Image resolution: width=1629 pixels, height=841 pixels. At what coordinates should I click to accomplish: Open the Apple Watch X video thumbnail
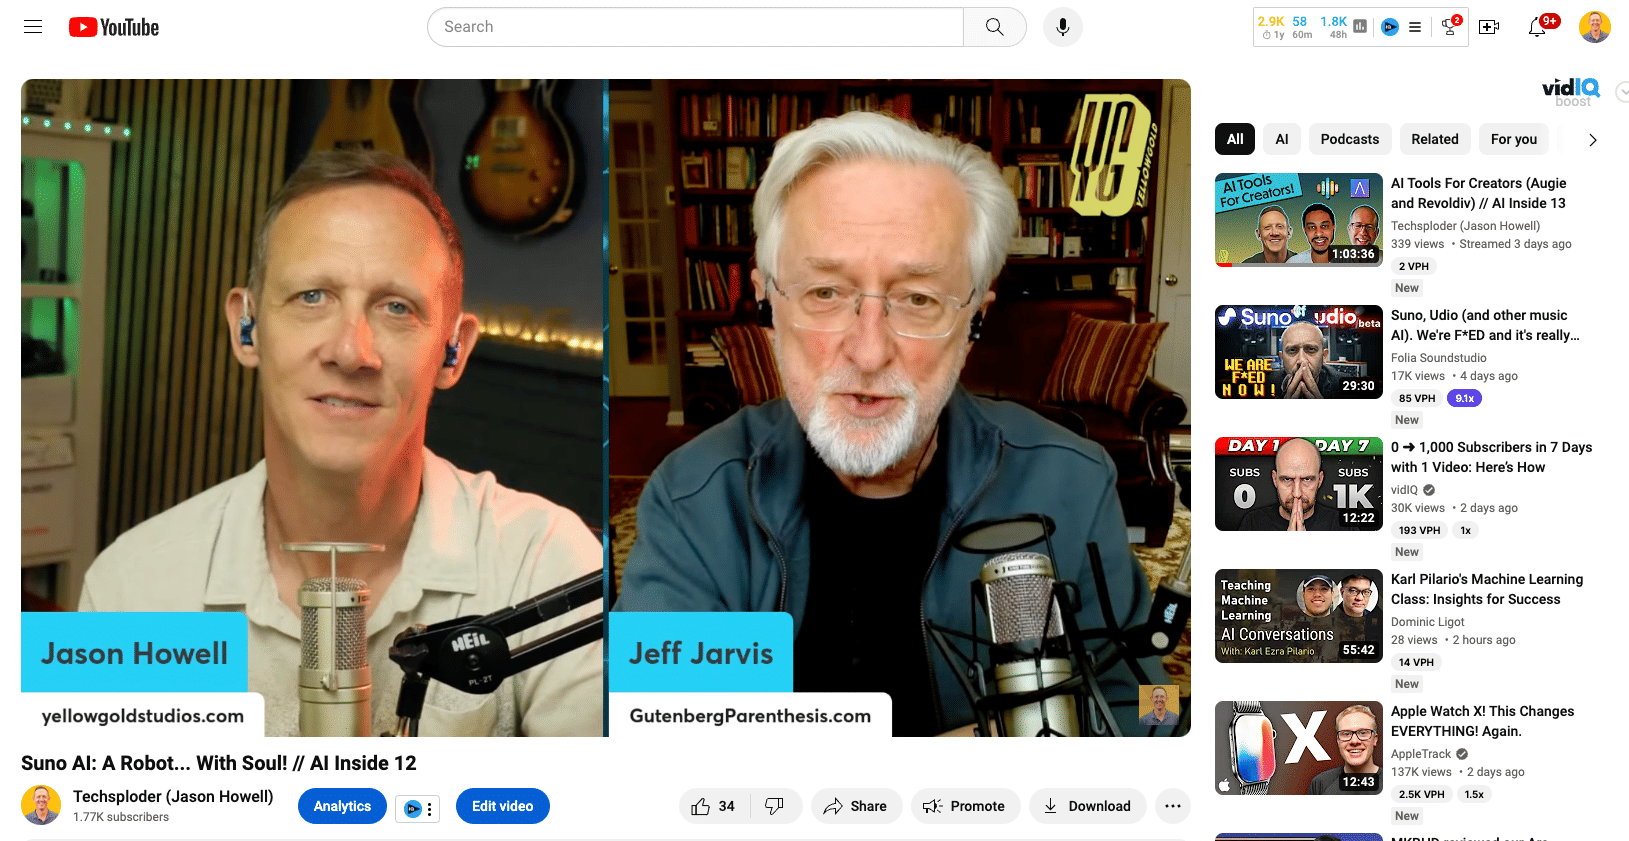1298,747
